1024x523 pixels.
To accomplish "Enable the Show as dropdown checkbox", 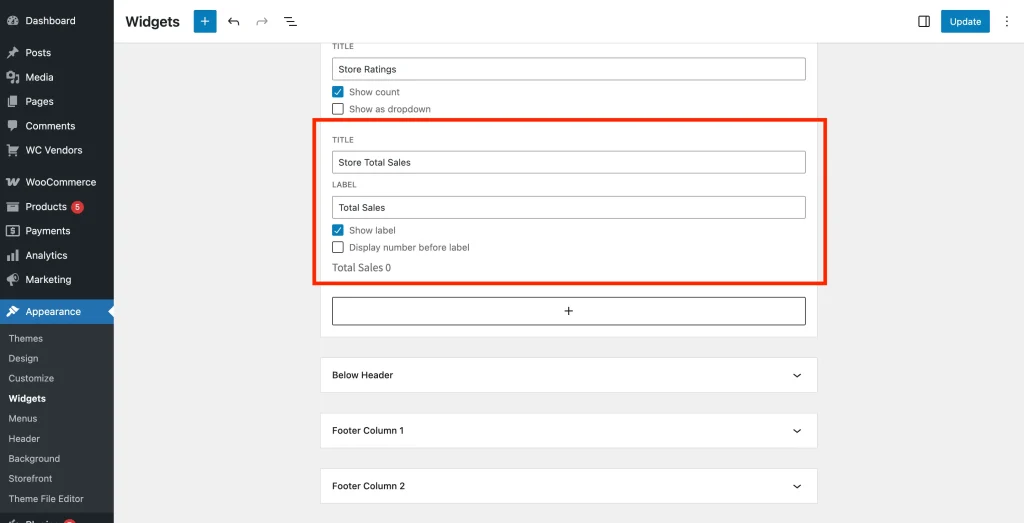I will pos(338,109).
